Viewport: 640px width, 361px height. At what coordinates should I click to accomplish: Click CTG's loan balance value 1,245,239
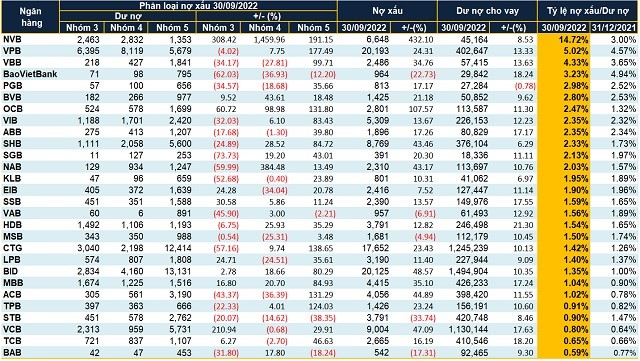coord(468,248)
